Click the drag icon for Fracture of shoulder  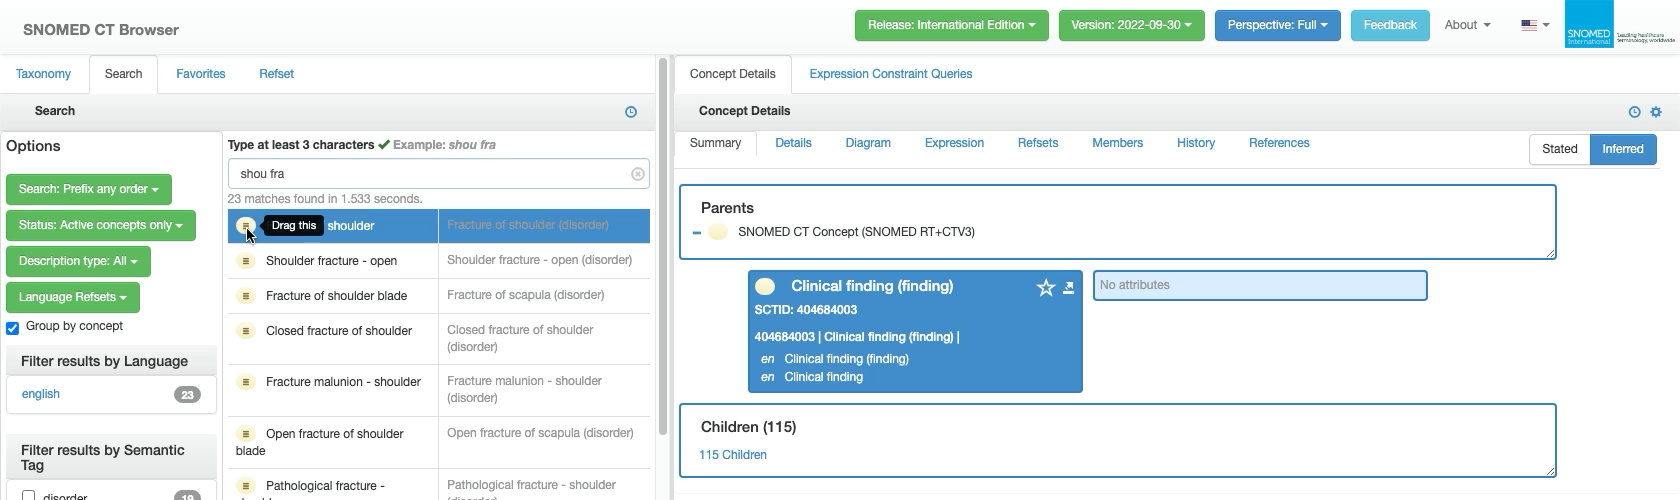[246, 226]
